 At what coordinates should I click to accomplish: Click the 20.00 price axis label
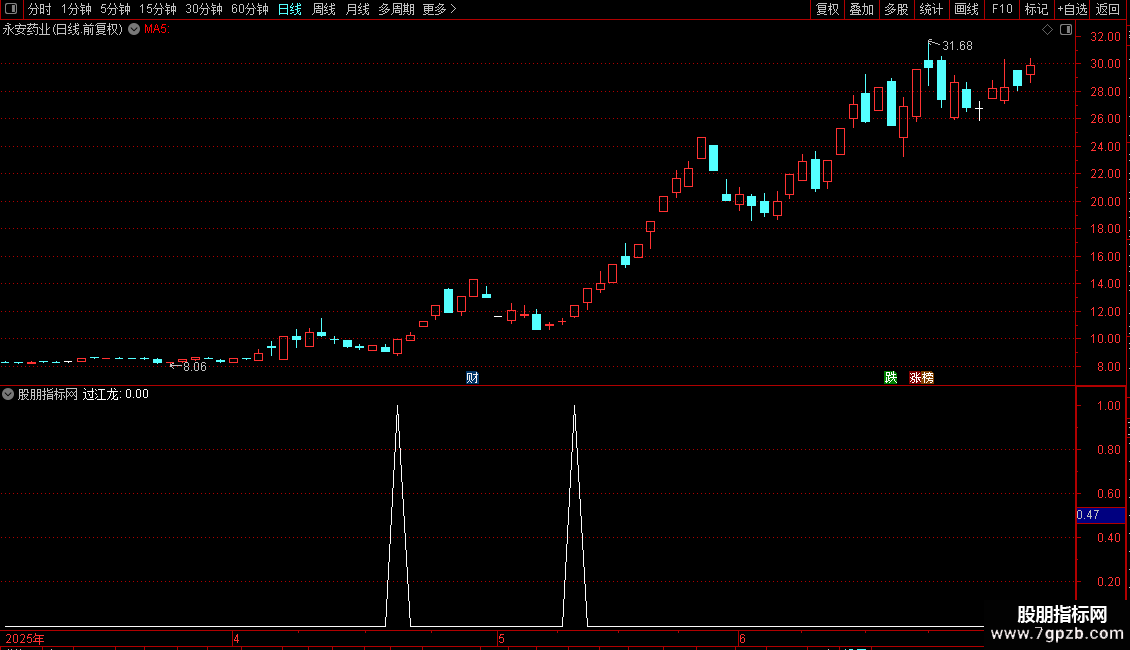pyautogui.click(x=1105, y=202)
